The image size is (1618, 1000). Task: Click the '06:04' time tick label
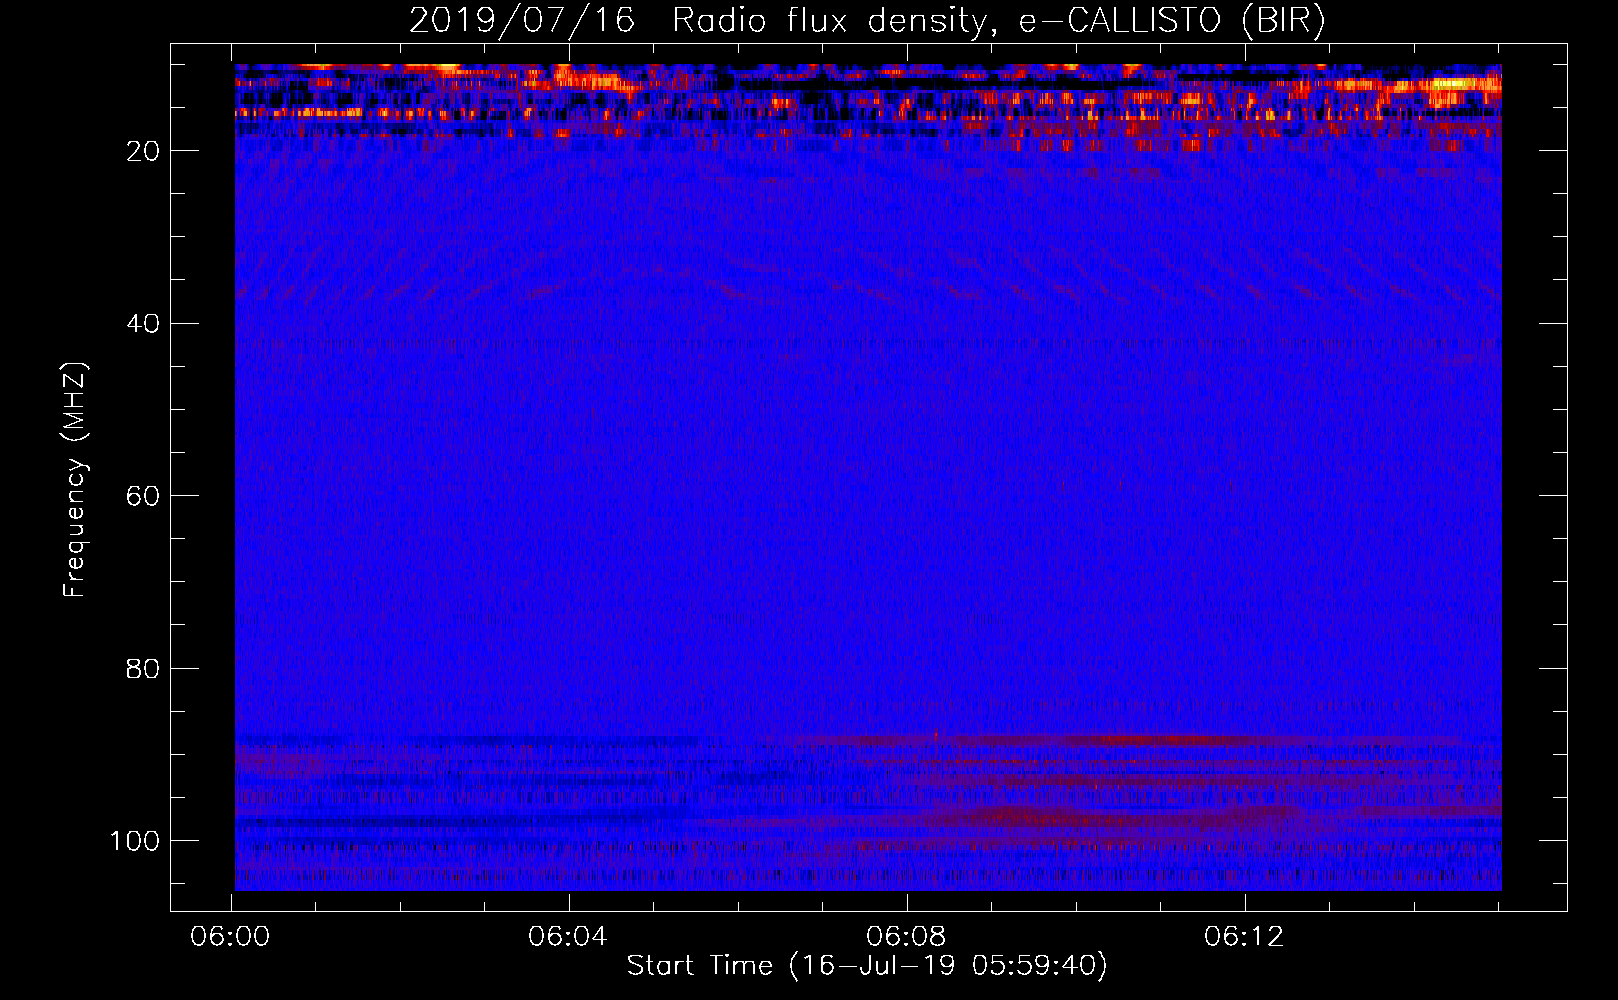tap(568, 937)
